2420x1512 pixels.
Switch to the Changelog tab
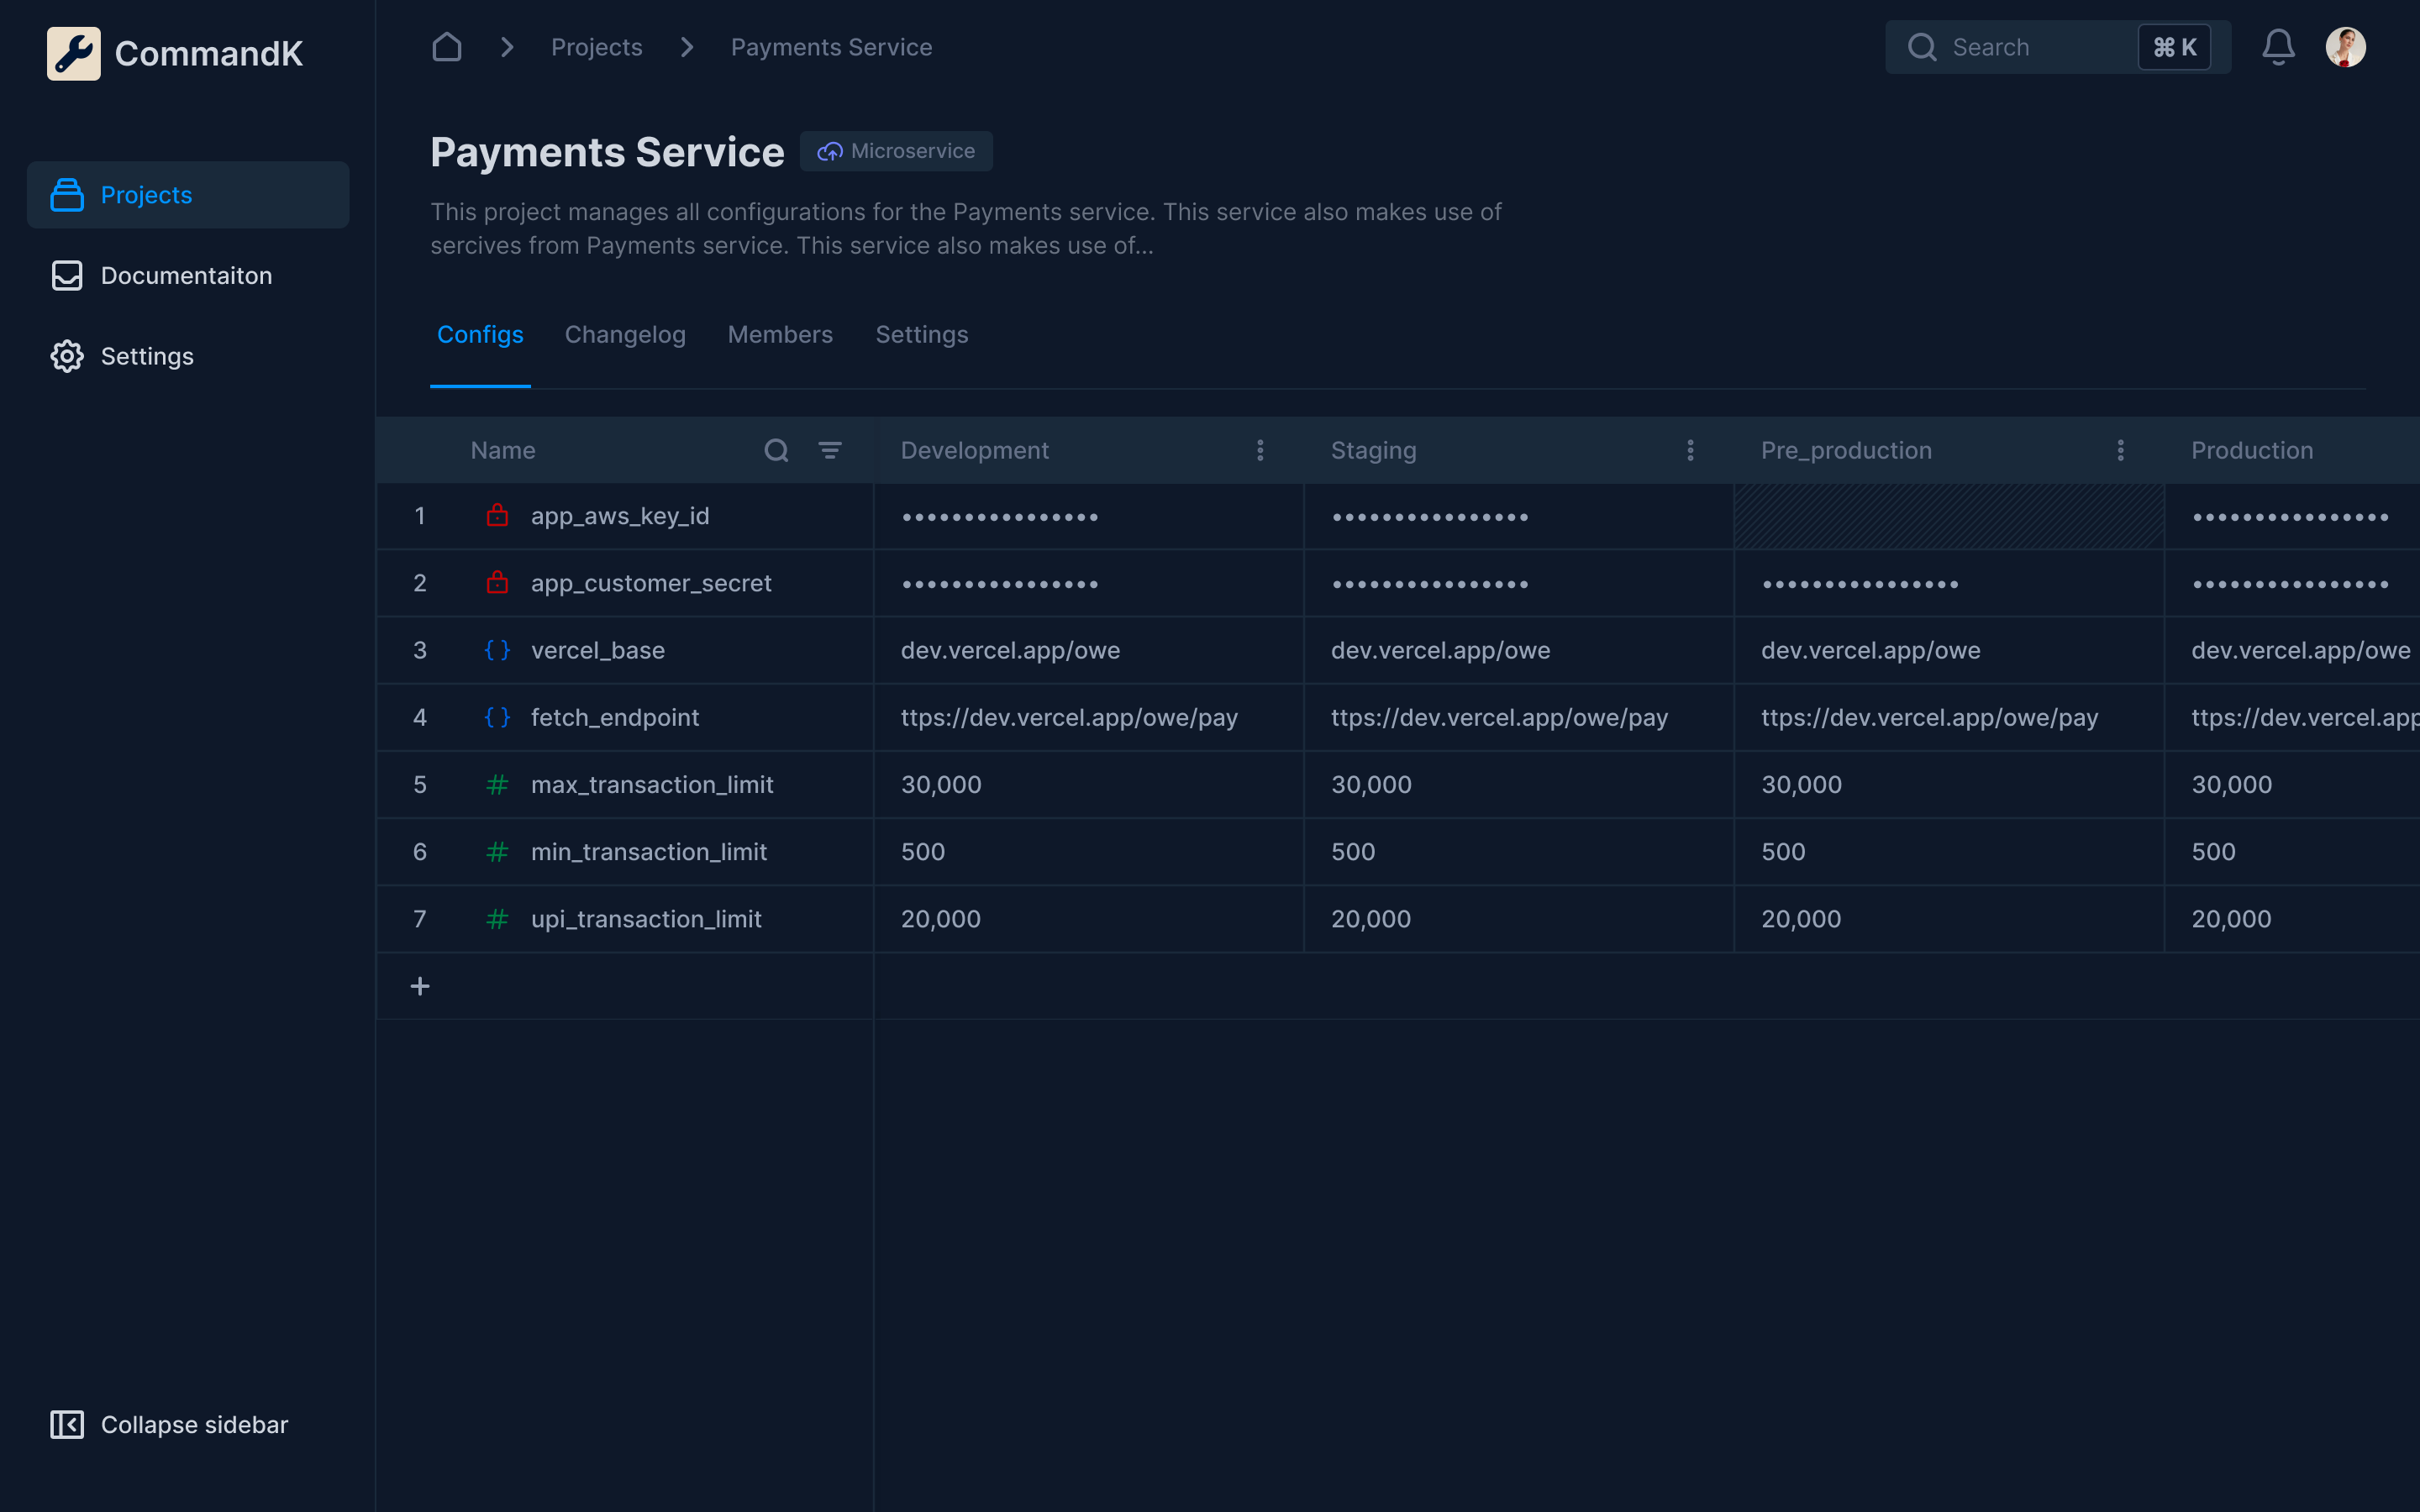pos(625,335)
